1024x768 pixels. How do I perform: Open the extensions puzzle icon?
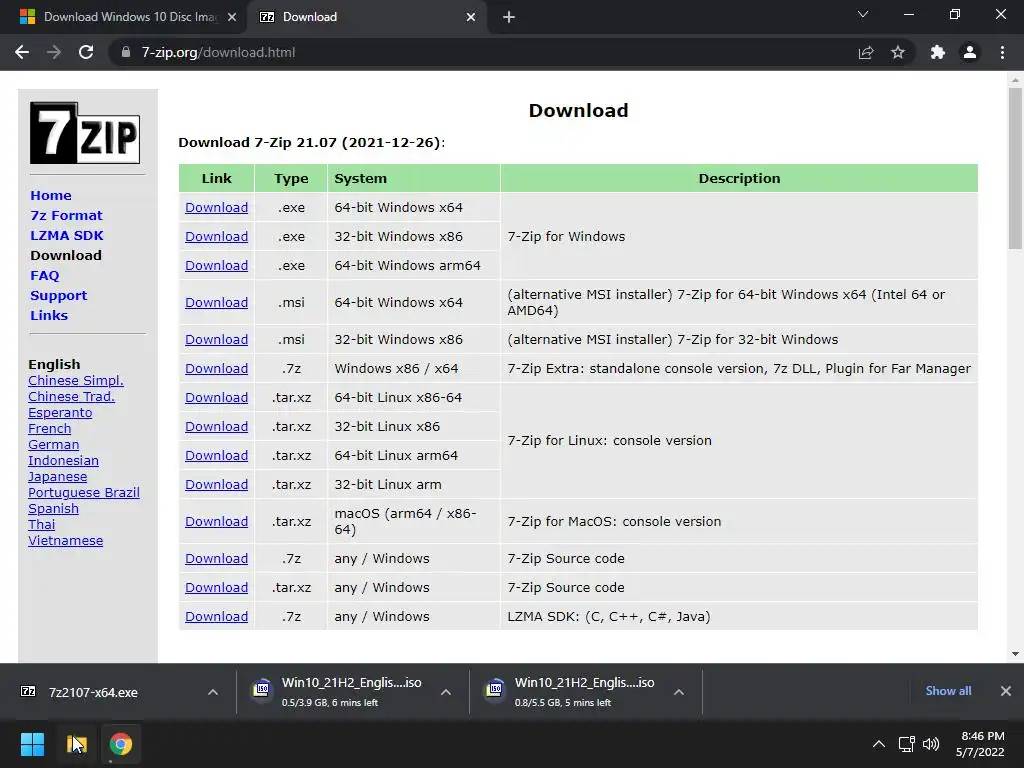[938, 52]
